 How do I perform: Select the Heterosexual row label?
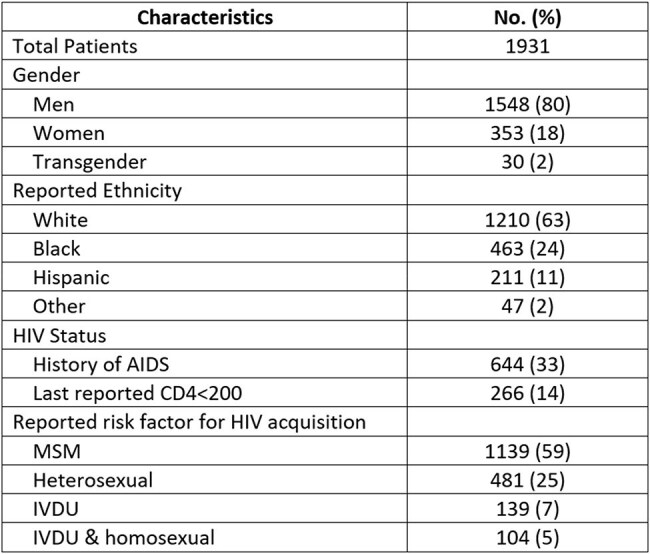(93, 480)
